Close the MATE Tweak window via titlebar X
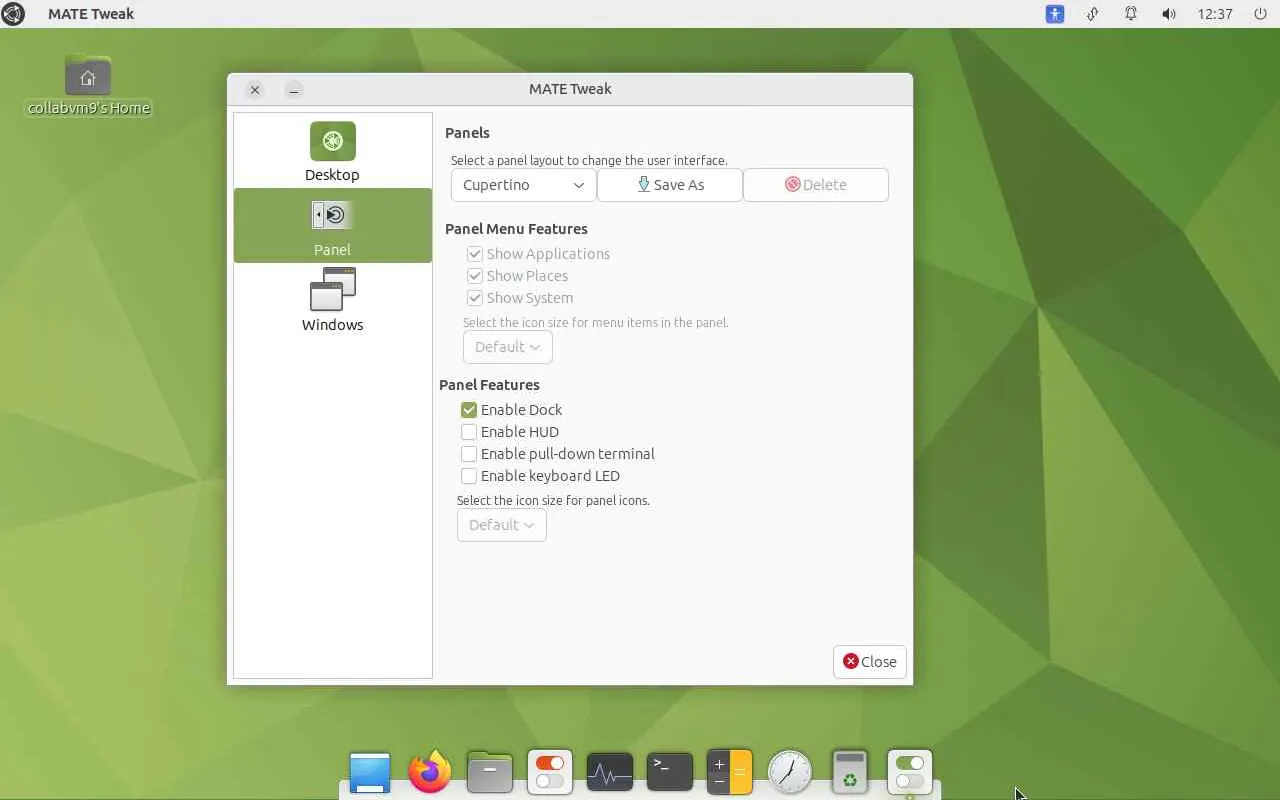 [255, 90]
